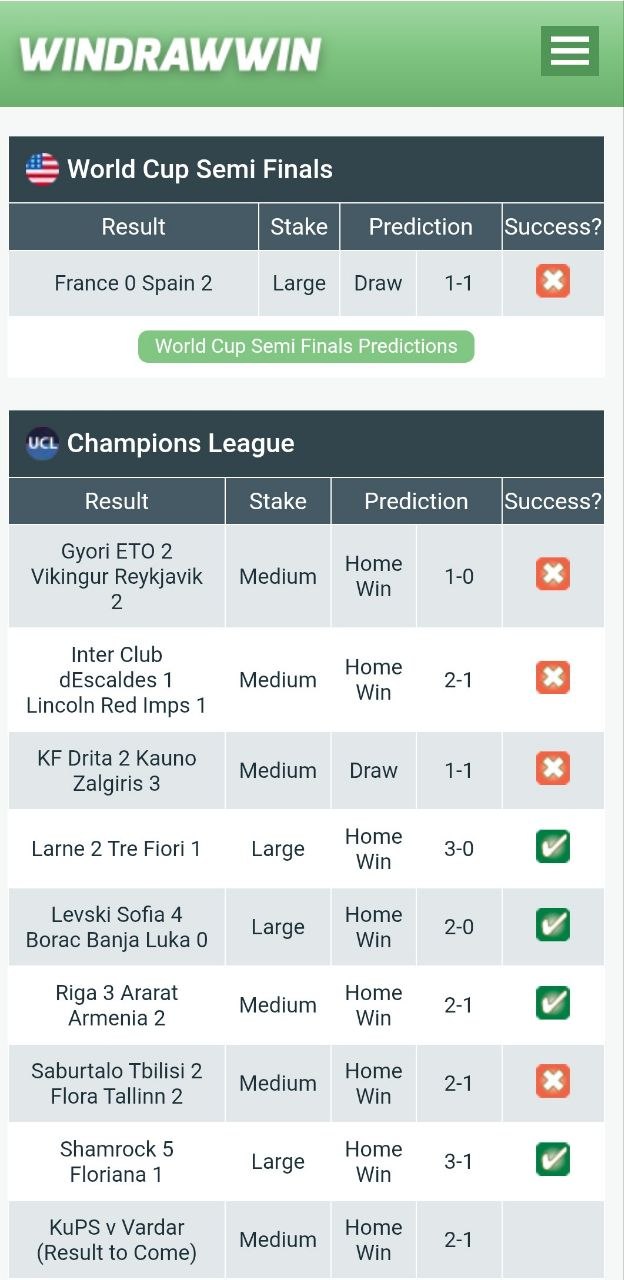
Task: Click red cross for Saburtalo Tbilisi row
Action: 553,1081
